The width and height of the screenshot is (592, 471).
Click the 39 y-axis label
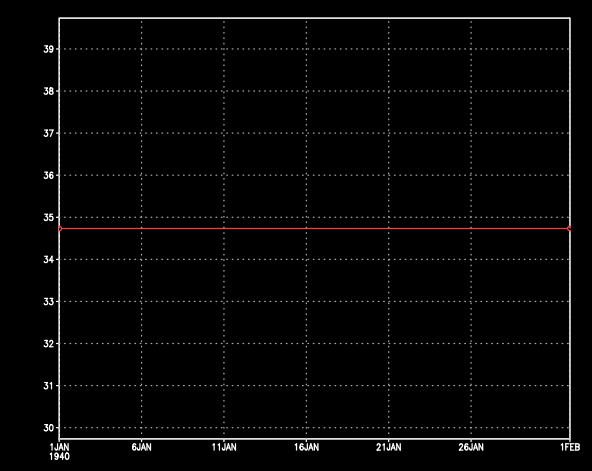pos(48,49)
